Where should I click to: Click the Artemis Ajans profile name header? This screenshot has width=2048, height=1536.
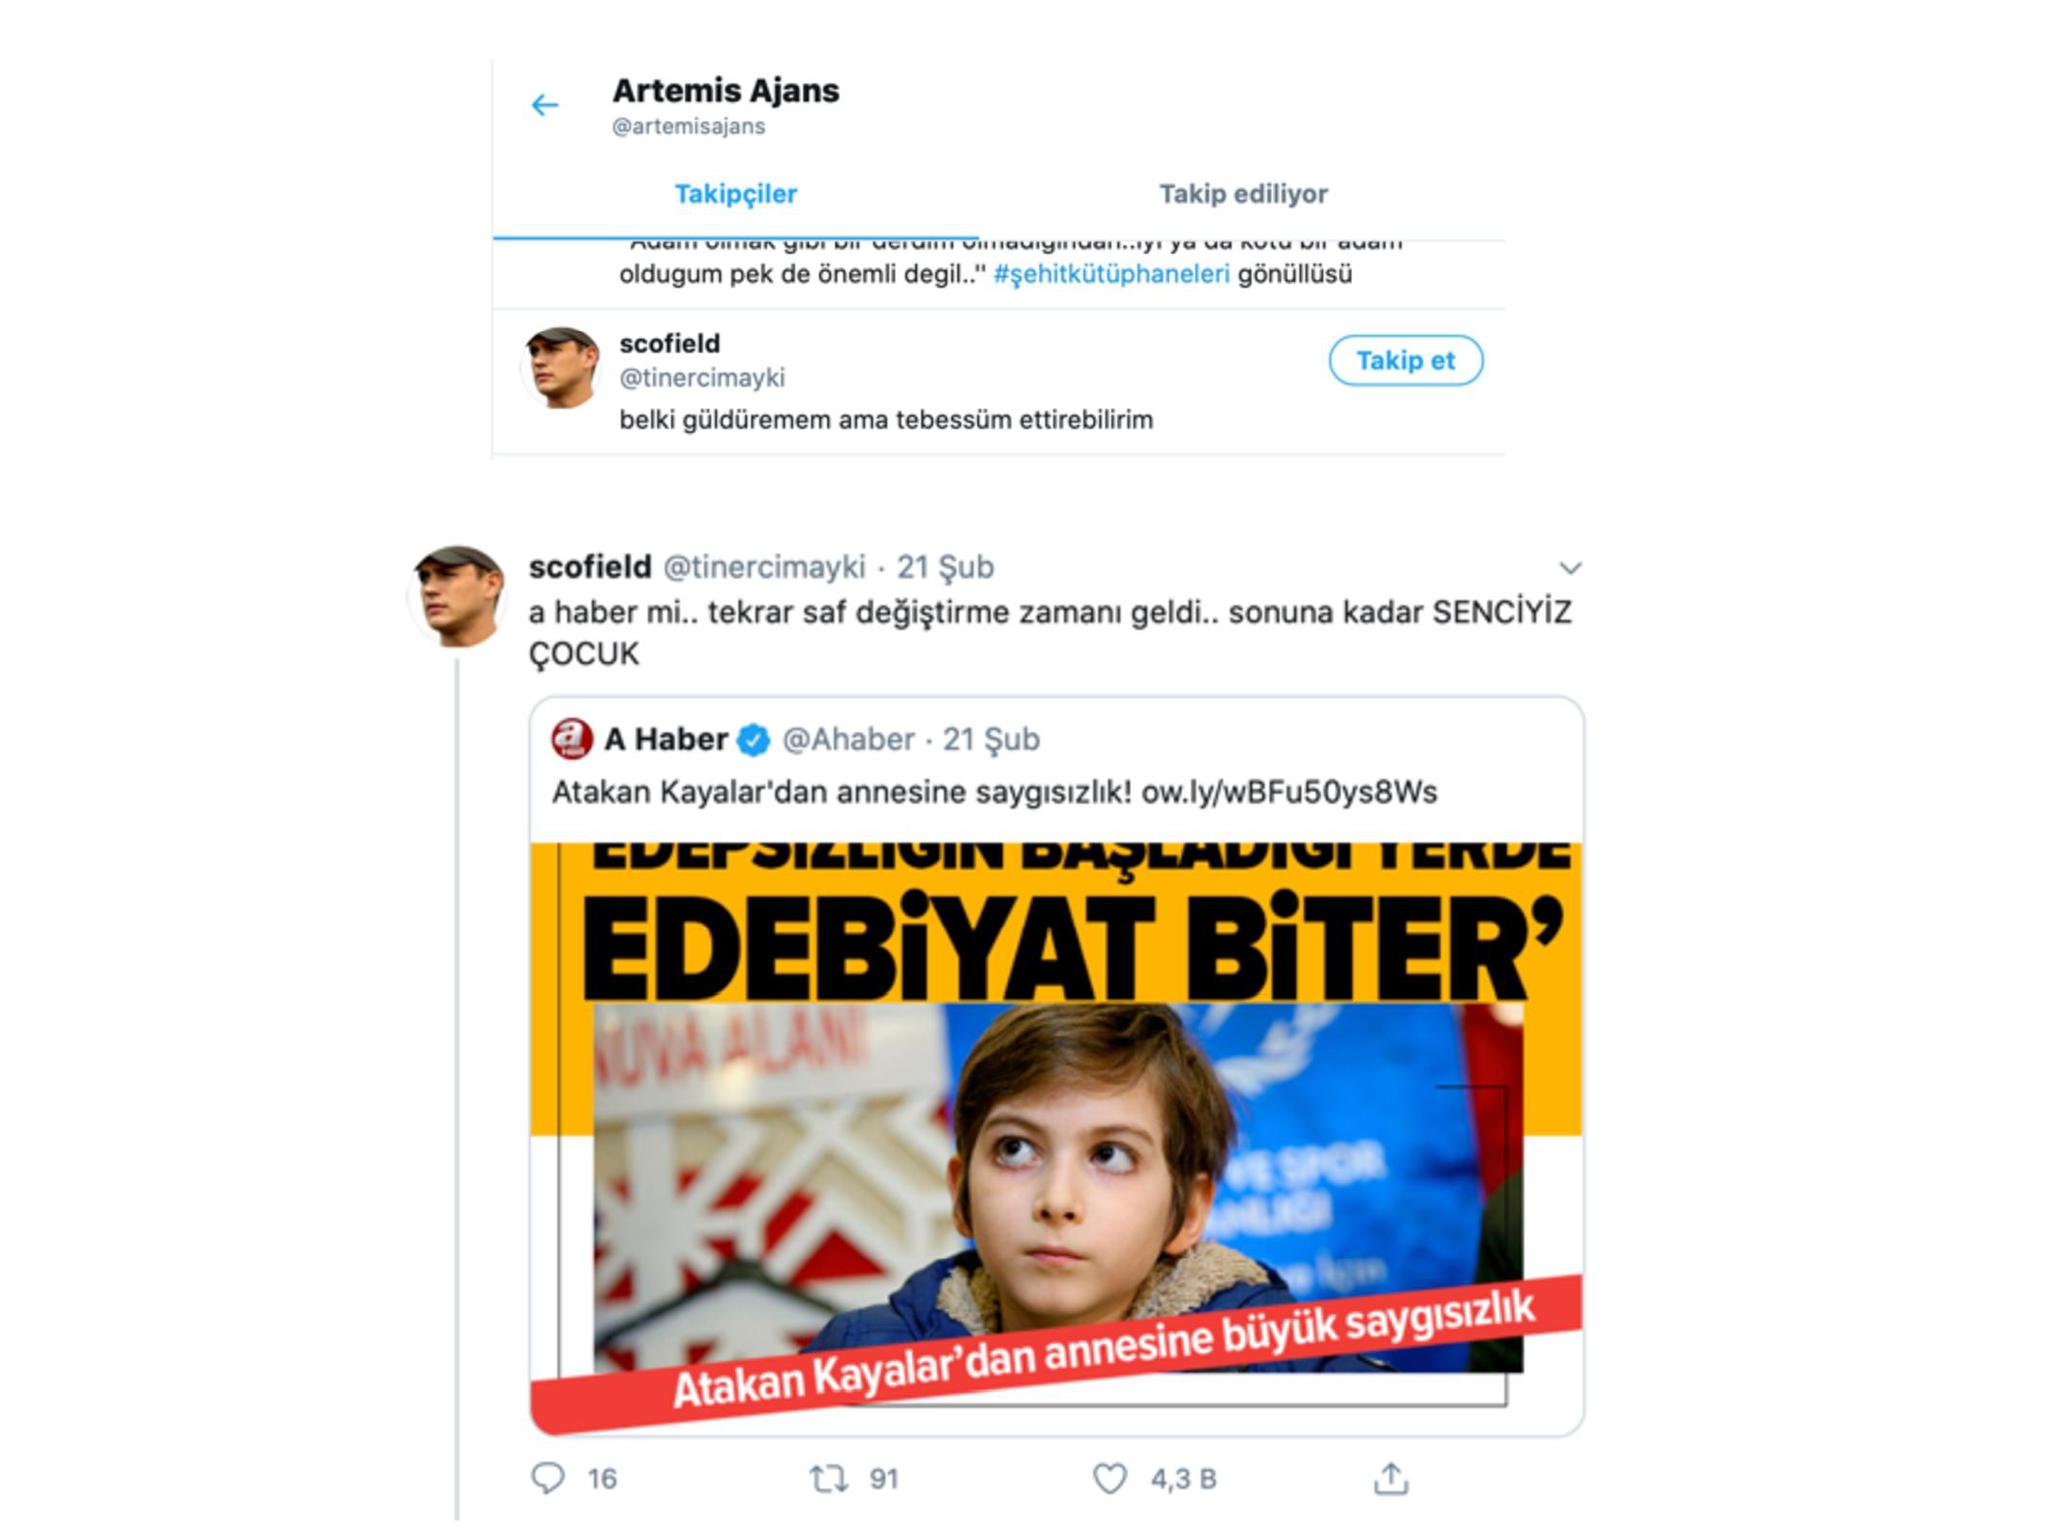[x=726, y=91]
